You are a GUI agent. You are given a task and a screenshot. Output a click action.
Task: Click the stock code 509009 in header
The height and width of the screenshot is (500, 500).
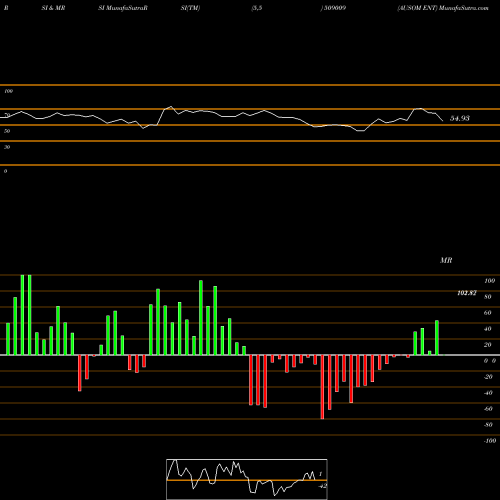pos(334,8)
